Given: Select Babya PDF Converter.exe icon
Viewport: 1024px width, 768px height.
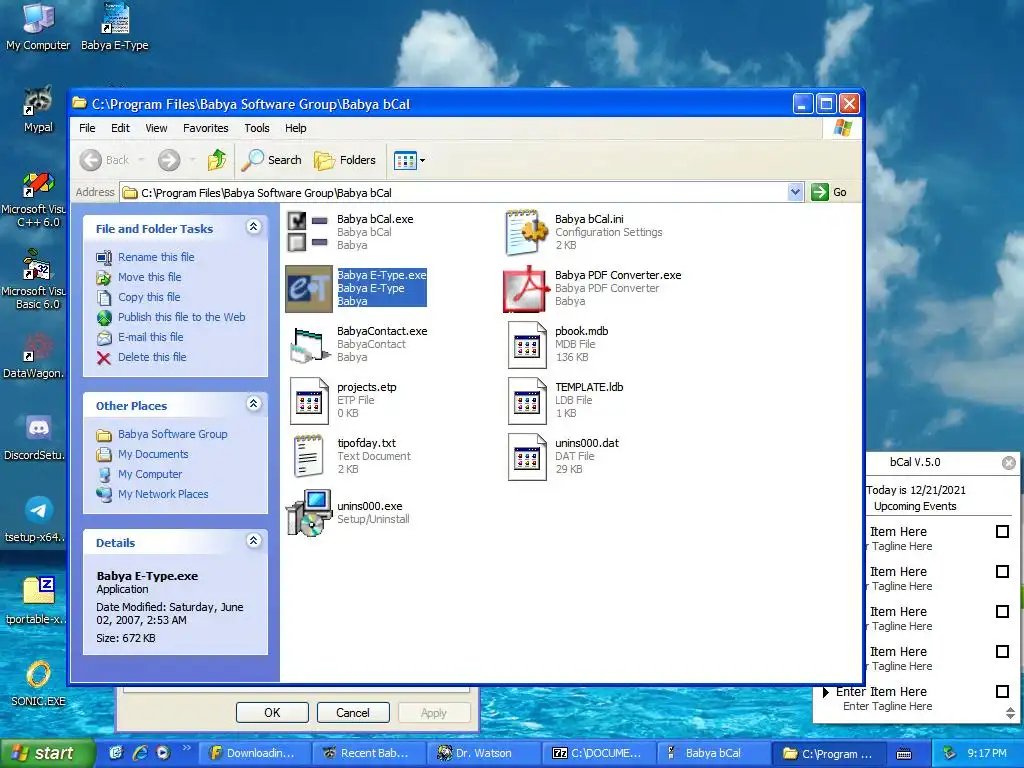Looking at the screenshot, I should pos(526,288).
